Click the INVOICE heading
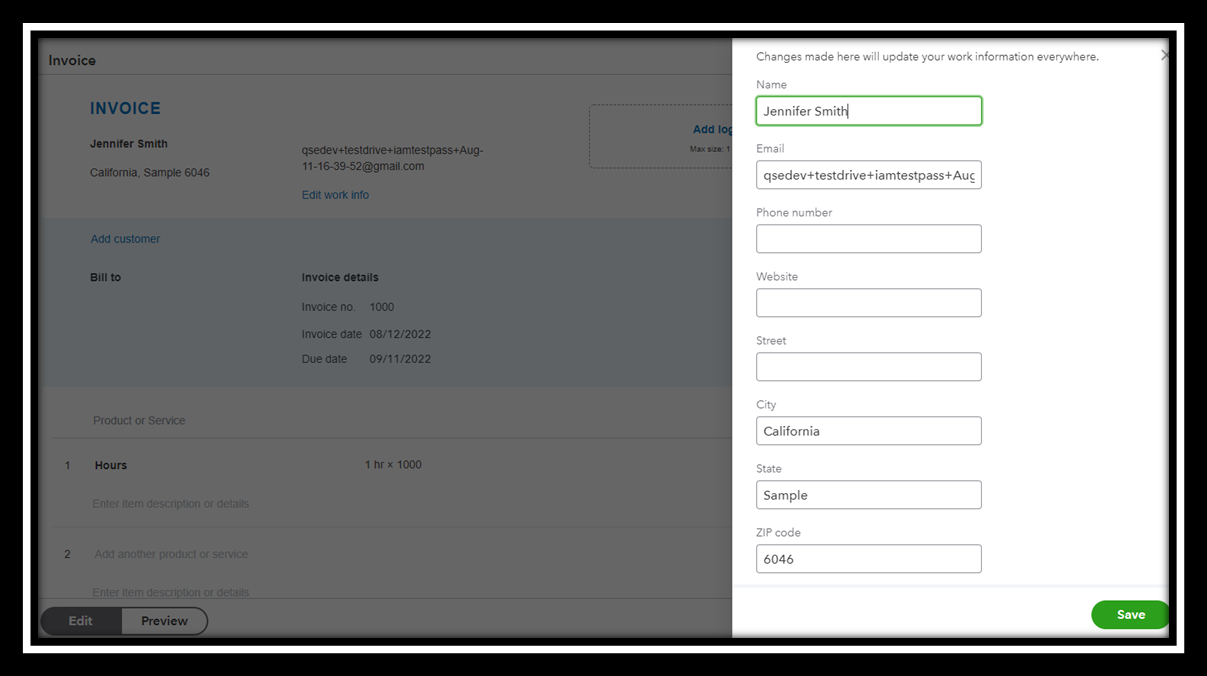Screen dimensions: 1207x676 tap(125, 108)
